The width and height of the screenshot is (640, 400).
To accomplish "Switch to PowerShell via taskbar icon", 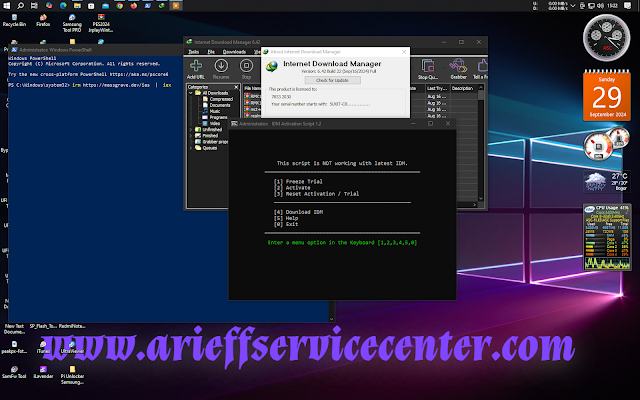I will [x=148, y=6].
